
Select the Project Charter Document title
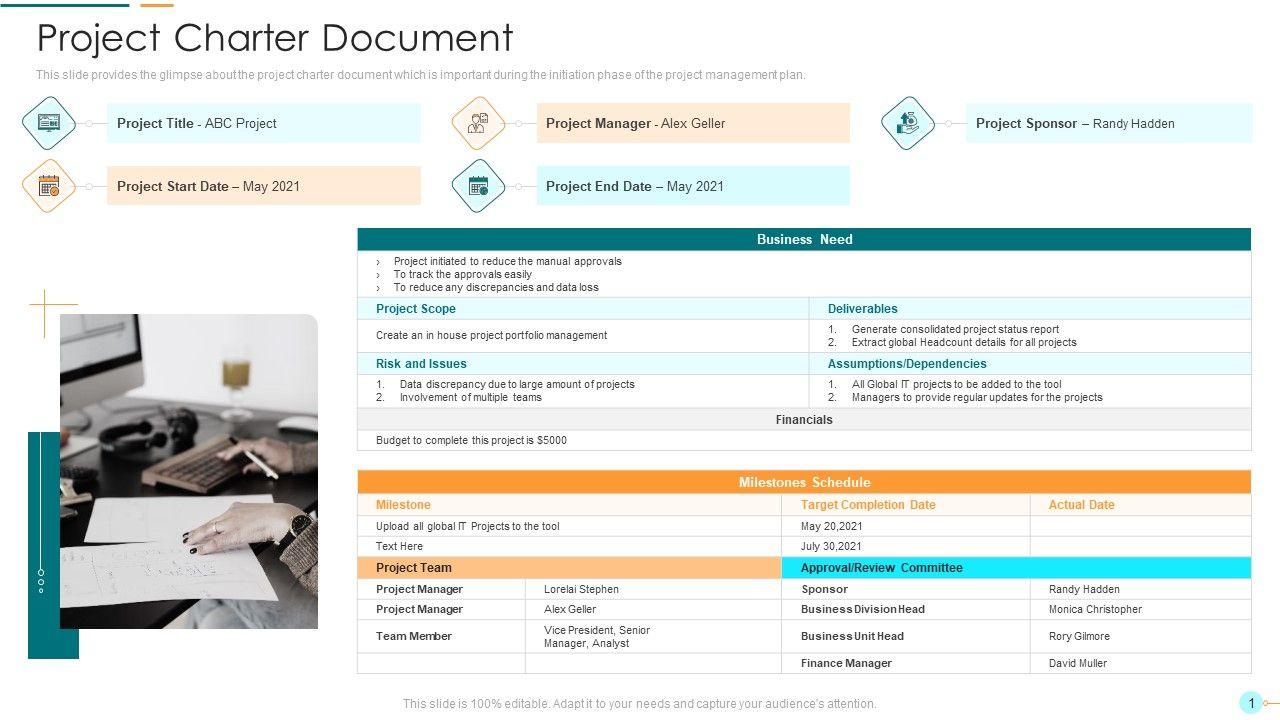click(x=275, y=38)
